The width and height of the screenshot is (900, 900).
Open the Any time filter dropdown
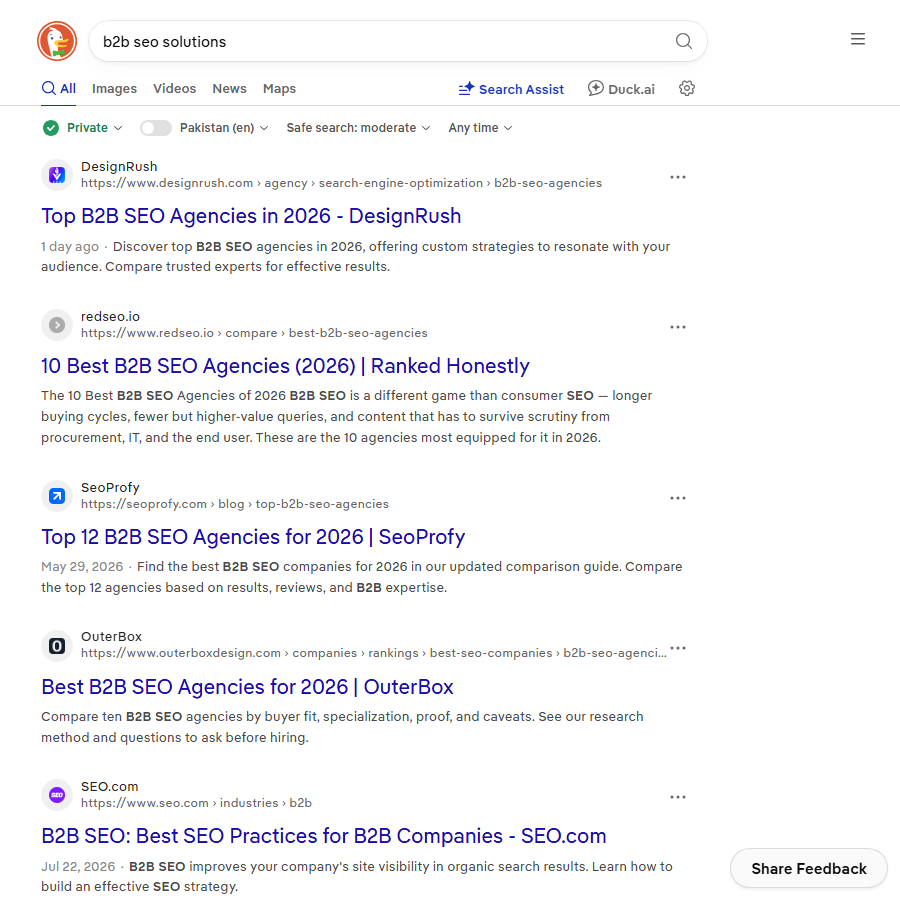click(x=480, y=127)
